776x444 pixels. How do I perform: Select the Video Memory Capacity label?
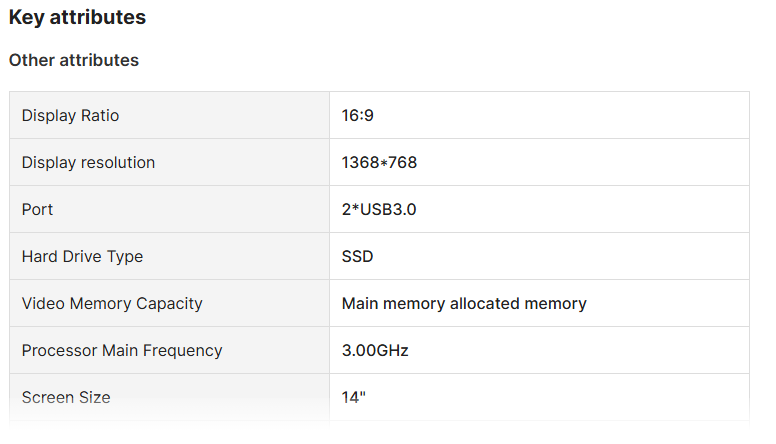pyautogui.click(x=112, y=303)
